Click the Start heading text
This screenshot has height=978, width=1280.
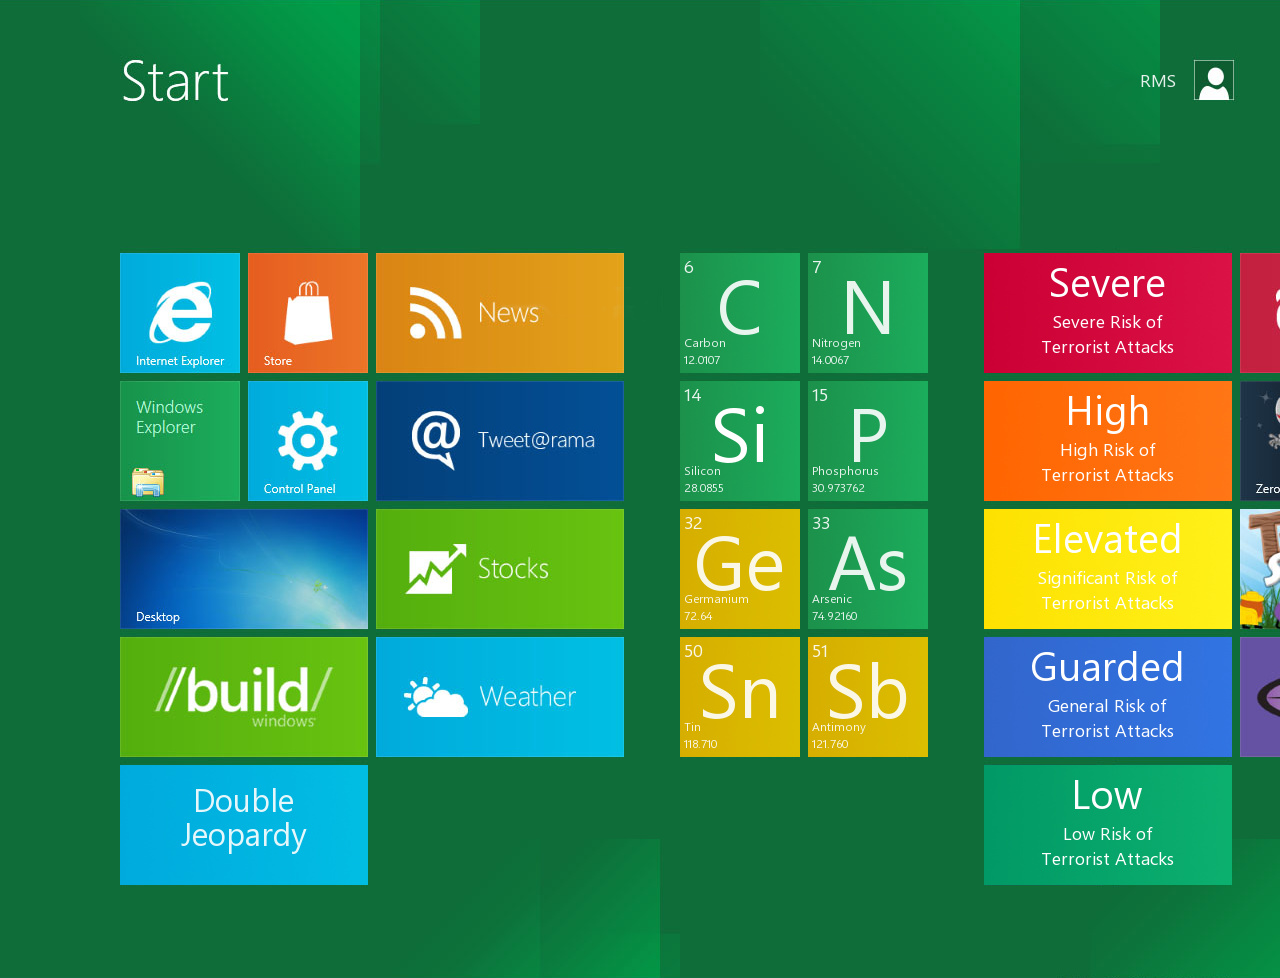pyautogui.click(x=175, y=81)
